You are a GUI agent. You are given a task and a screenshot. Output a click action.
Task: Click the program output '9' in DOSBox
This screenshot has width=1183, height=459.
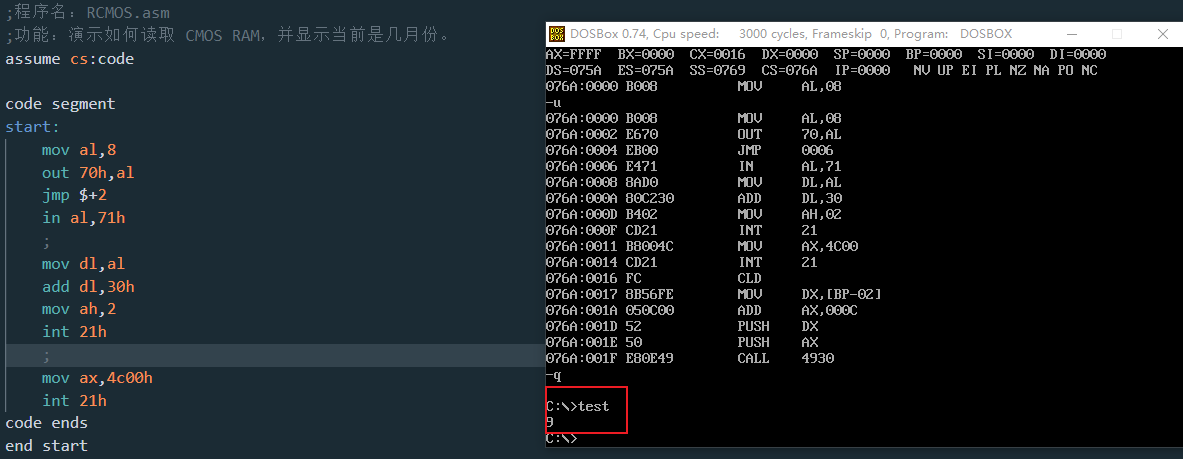point(549,422)
